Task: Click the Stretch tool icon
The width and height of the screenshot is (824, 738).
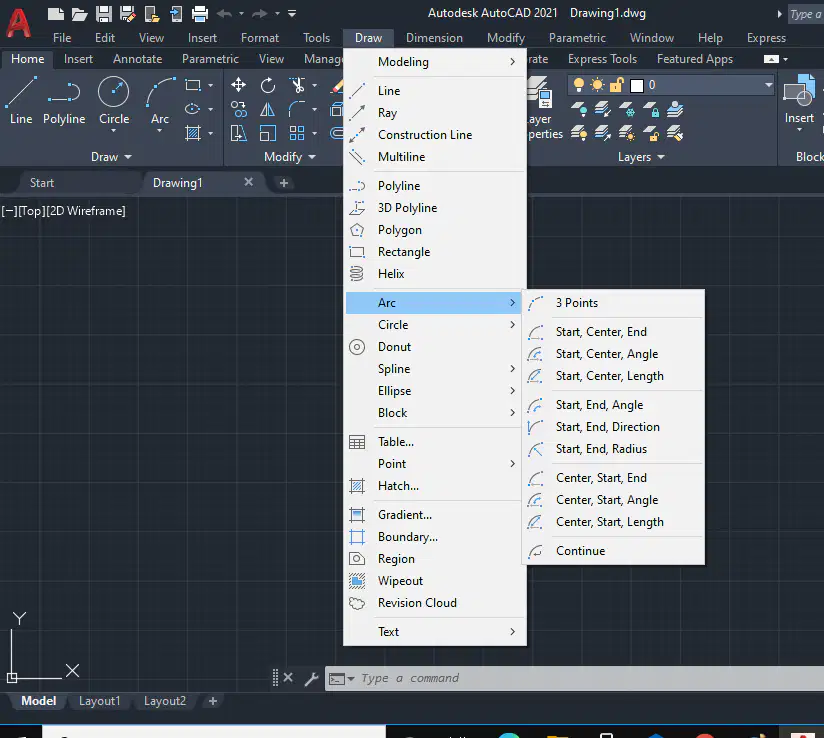Action: 239,134
